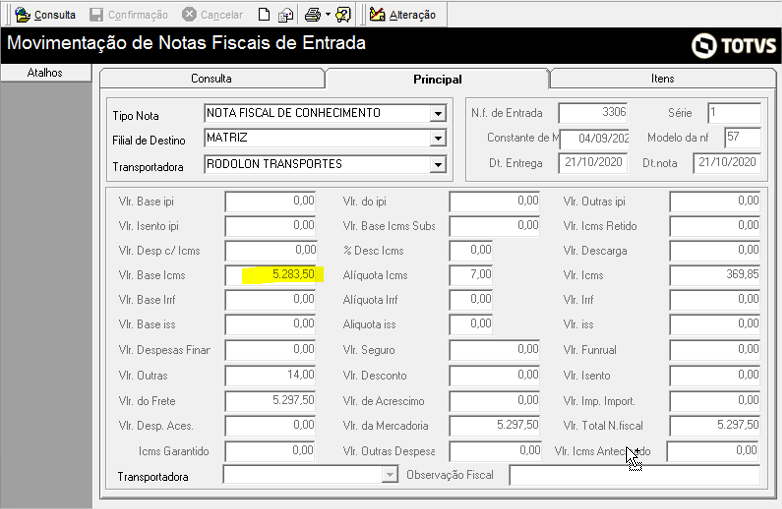Click the disabled Confirmação save button
The height and width of the screenshot is (509, 782).
click(129, 15)
